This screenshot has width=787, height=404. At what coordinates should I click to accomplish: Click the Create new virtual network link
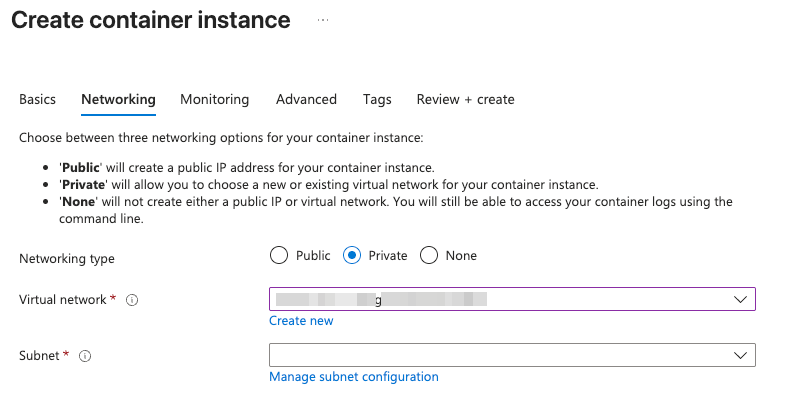301,321
